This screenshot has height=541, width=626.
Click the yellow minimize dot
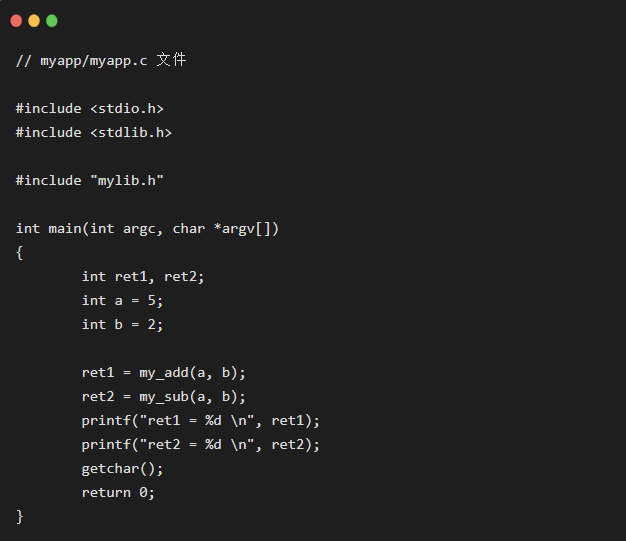(34, 21)
